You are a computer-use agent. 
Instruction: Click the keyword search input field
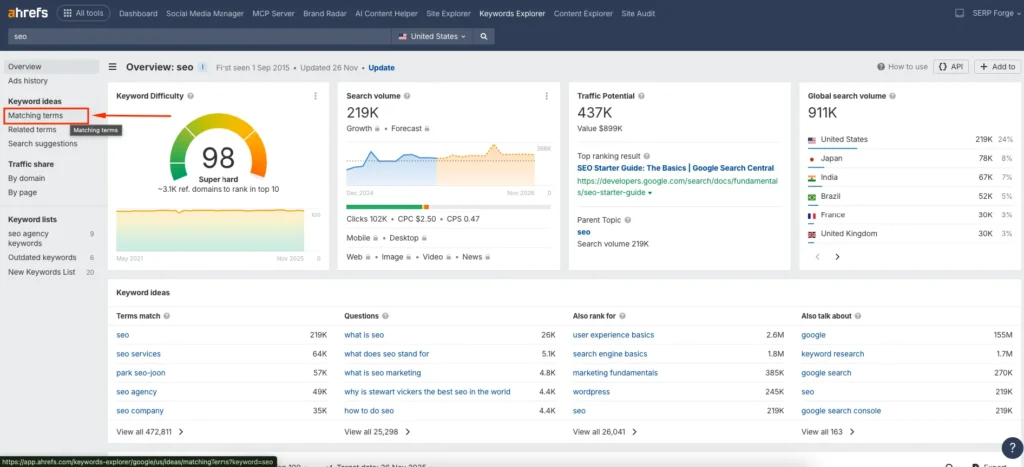198,36
